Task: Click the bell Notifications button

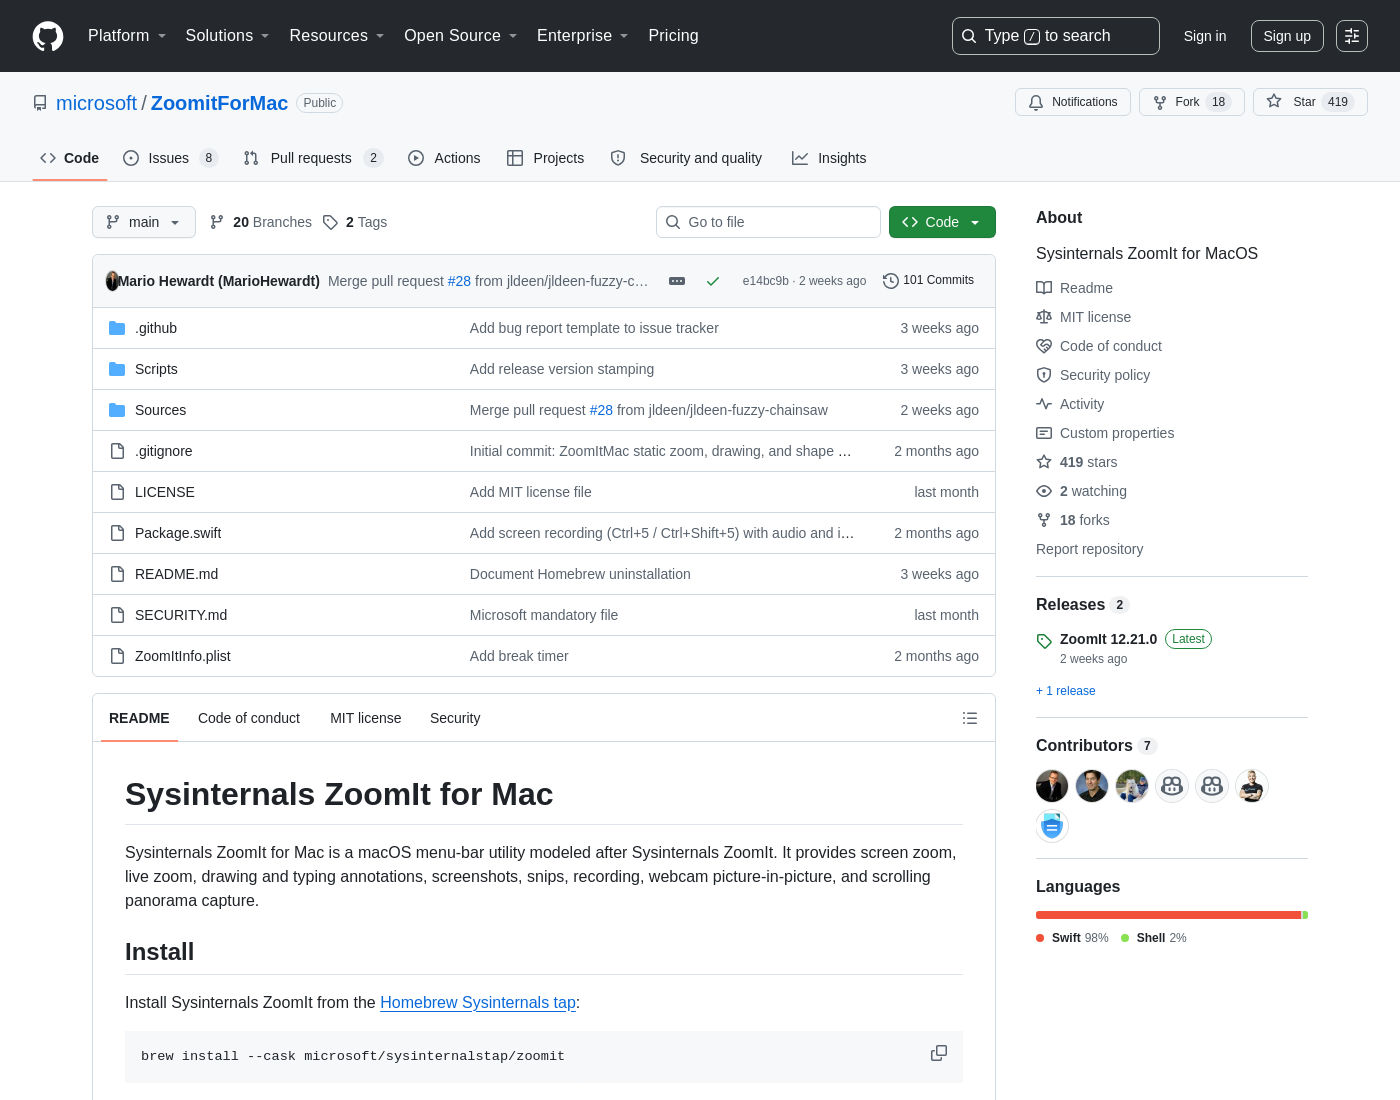Action: click(x=1073, y=102)
